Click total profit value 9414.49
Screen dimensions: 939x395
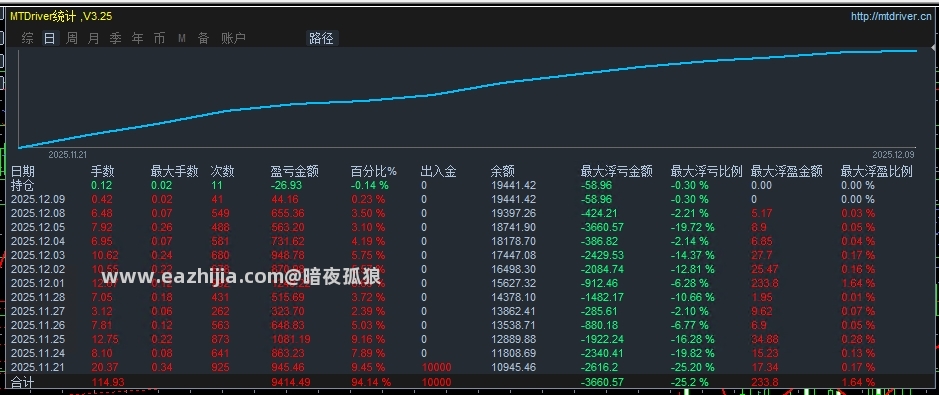click(x=291, y=382)
